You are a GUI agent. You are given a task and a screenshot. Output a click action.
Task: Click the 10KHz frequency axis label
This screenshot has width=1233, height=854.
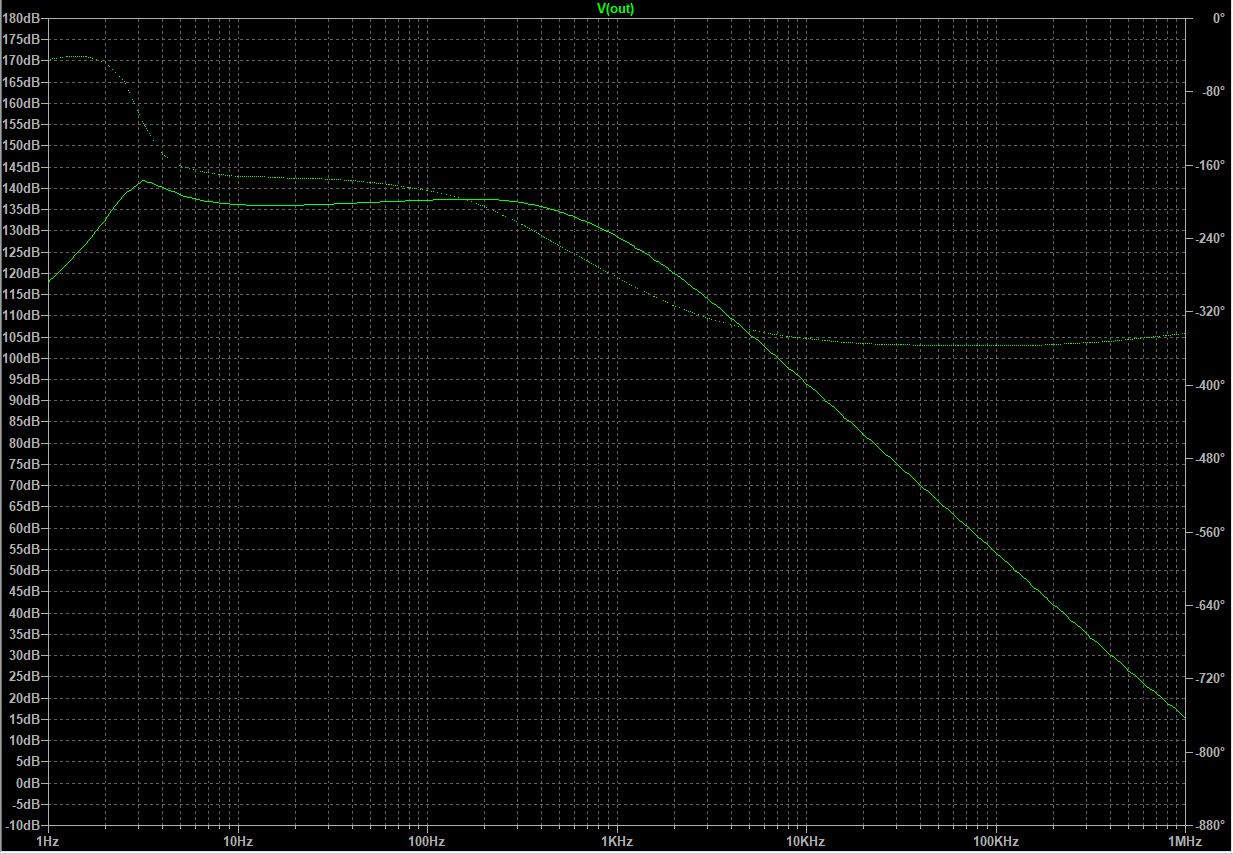tap(806, 842)
